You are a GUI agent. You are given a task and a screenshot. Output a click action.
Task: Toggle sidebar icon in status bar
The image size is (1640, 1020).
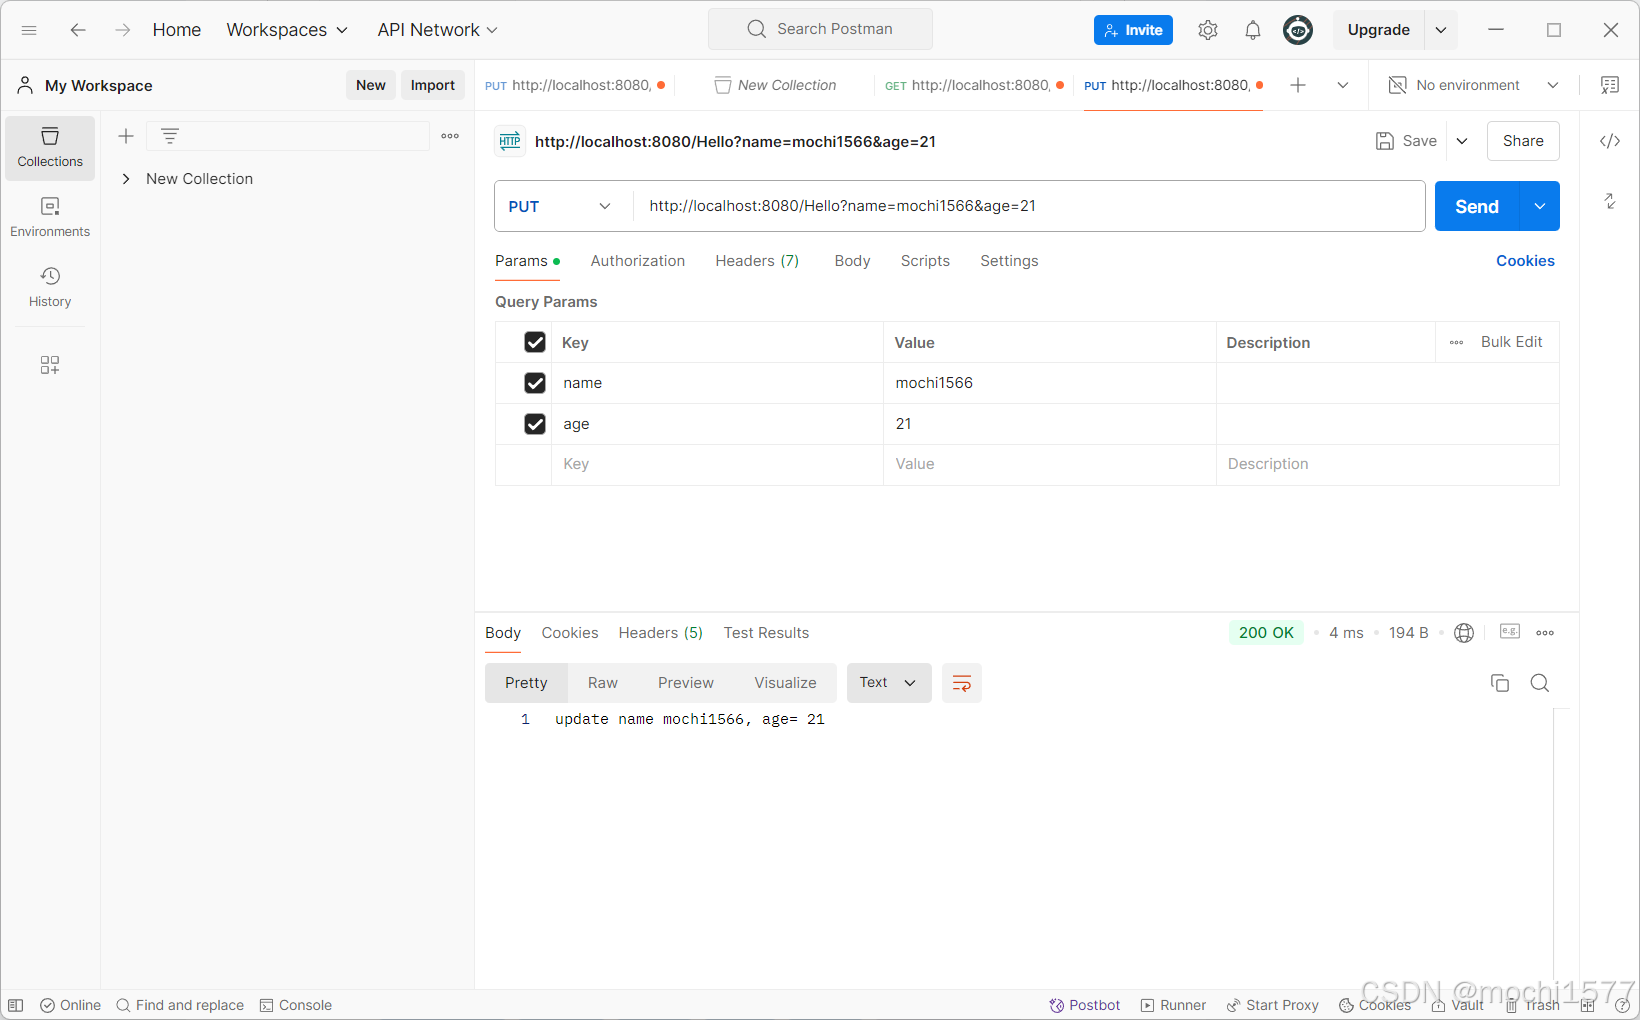[16, 1005]
